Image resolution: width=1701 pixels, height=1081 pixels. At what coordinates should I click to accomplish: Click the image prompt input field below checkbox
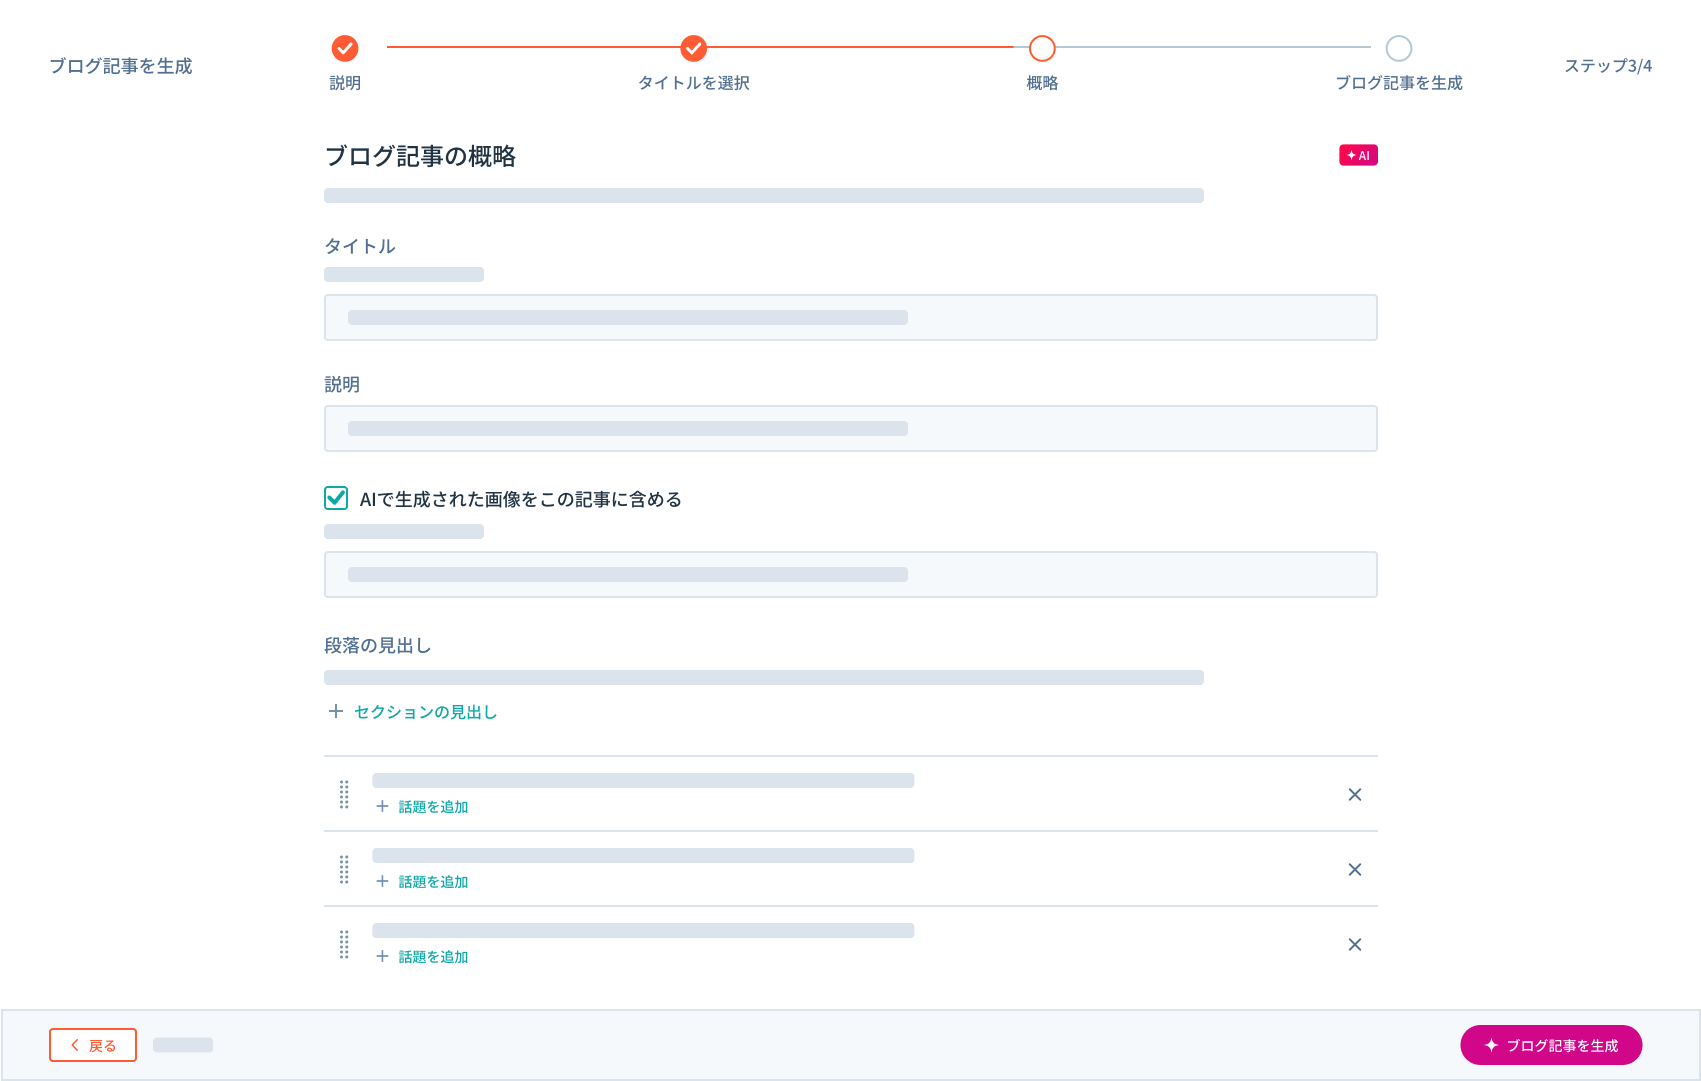(851, 574)
